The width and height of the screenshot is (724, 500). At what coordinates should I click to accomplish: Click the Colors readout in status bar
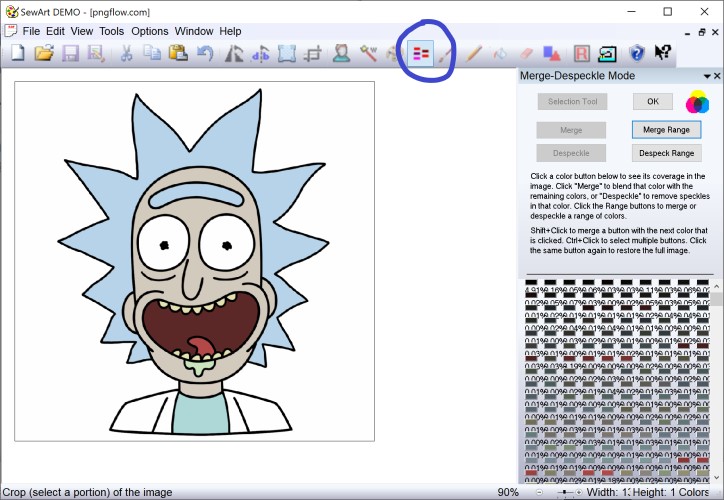pos(694,493)
